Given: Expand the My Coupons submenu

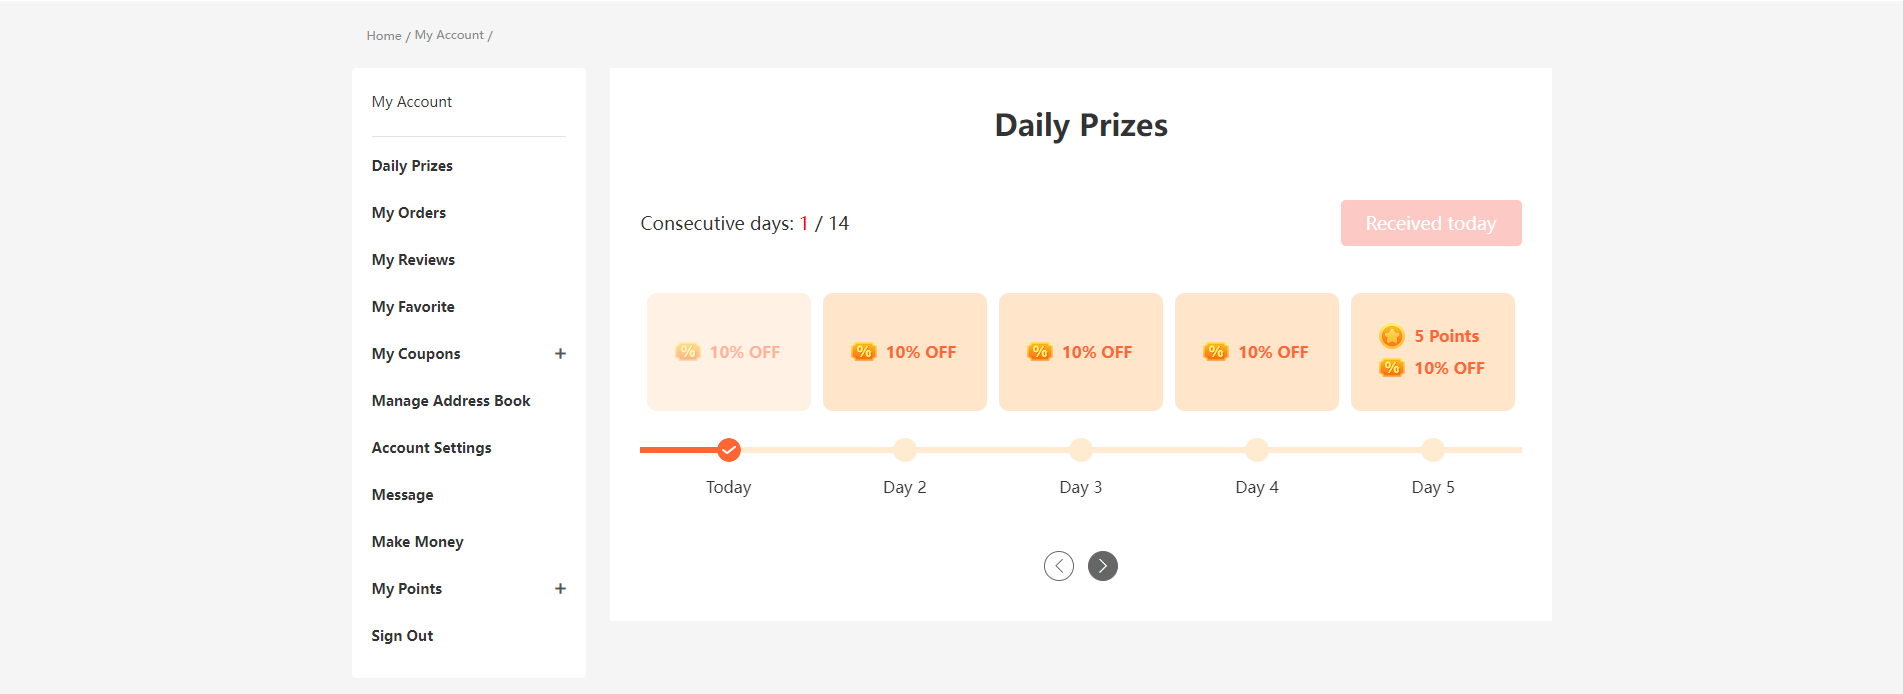Looking at the screenshot, I should click(560, 354).
